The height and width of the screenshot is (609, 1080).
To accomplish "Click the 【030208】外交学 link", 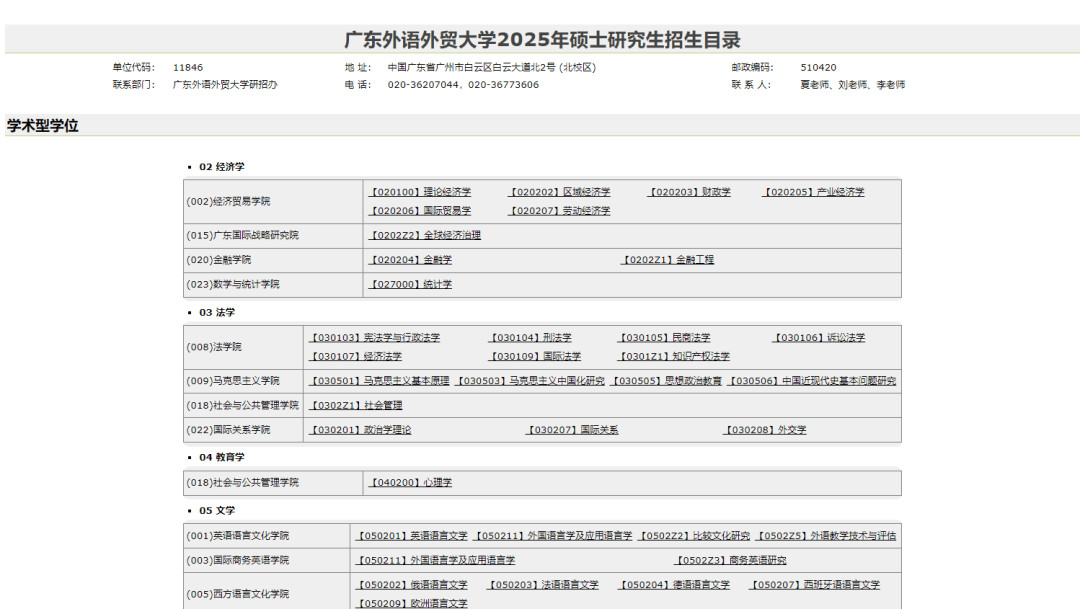I will click(765, 430).
